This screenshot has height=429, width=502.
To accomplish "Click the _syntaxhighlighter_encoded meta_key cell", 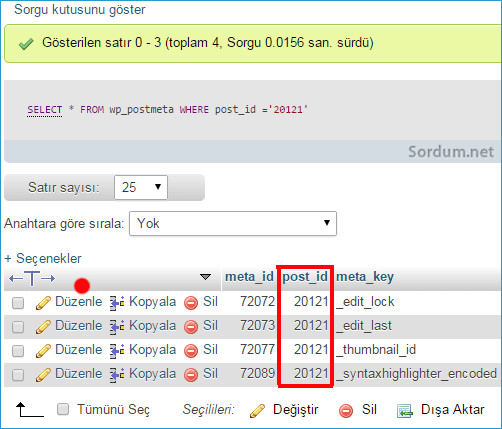I will click(x=417, y=374).
